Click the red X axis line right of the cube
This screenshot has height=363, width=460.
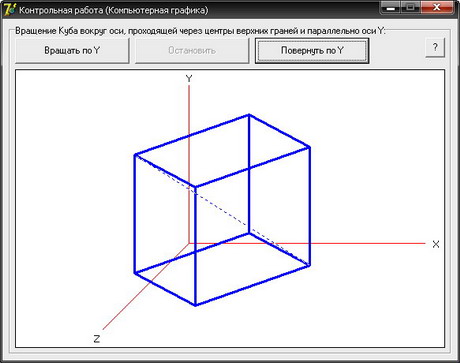[x=367, y=243]
